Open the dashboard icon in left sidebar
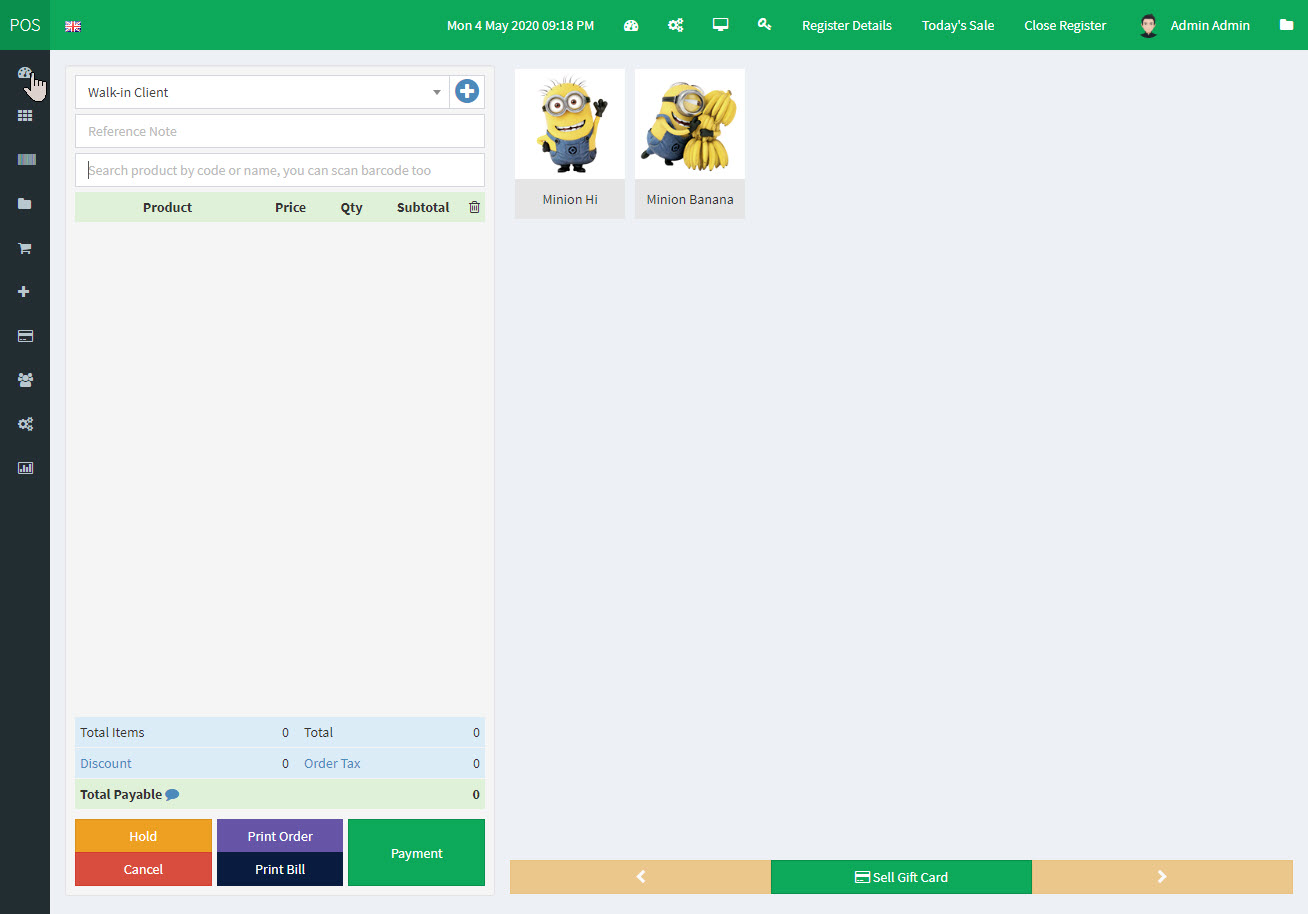This screenshot has height=914, width=1308. 25,73
